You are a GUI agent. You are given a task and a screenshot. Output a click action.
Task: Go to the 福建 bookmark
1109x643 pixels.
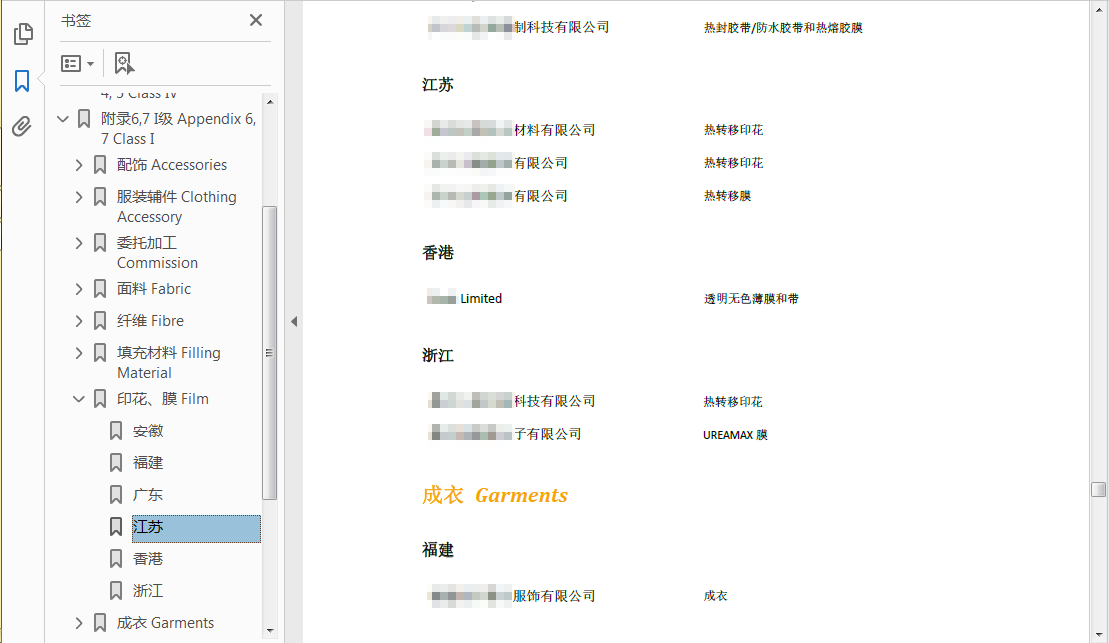click(x=148, y=463)
